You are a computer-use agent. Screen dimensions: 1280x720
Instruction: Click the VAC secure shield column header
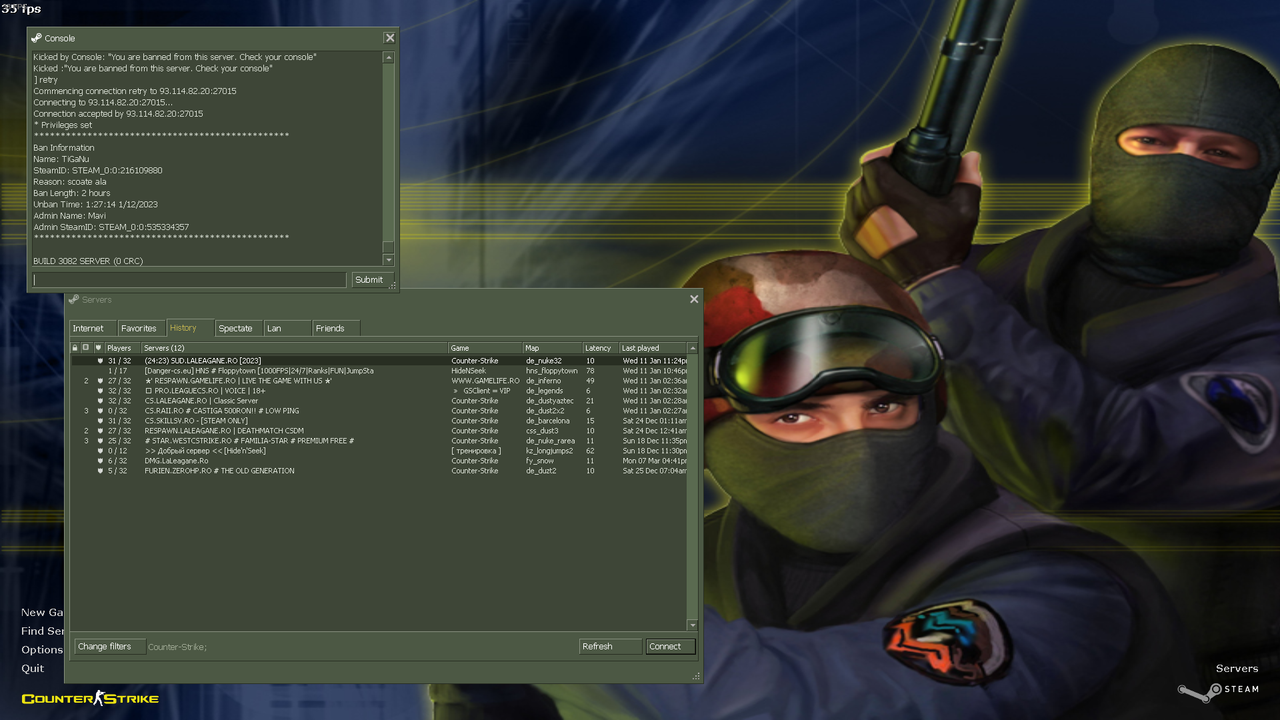[98, 348]
